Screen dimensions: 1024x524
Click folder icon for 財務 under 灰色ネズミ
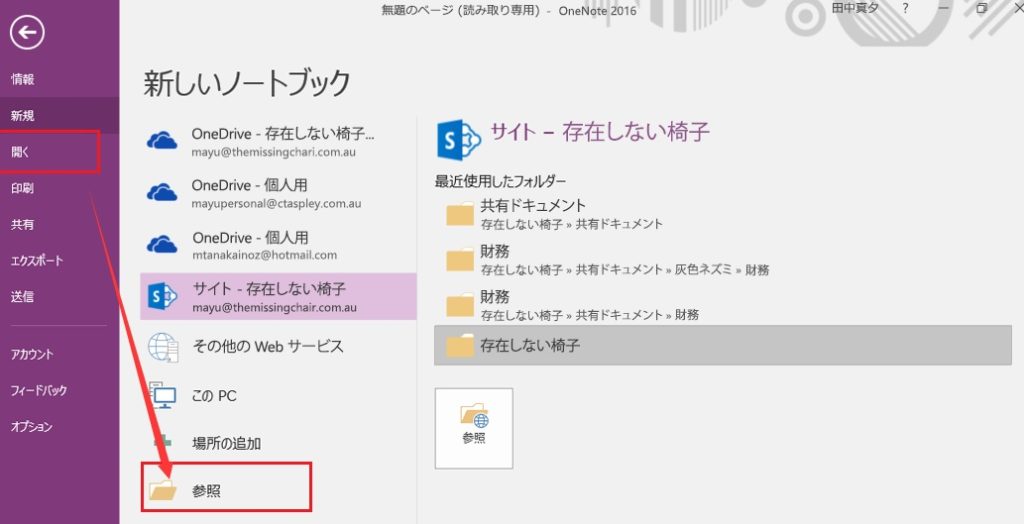point(460,259)
